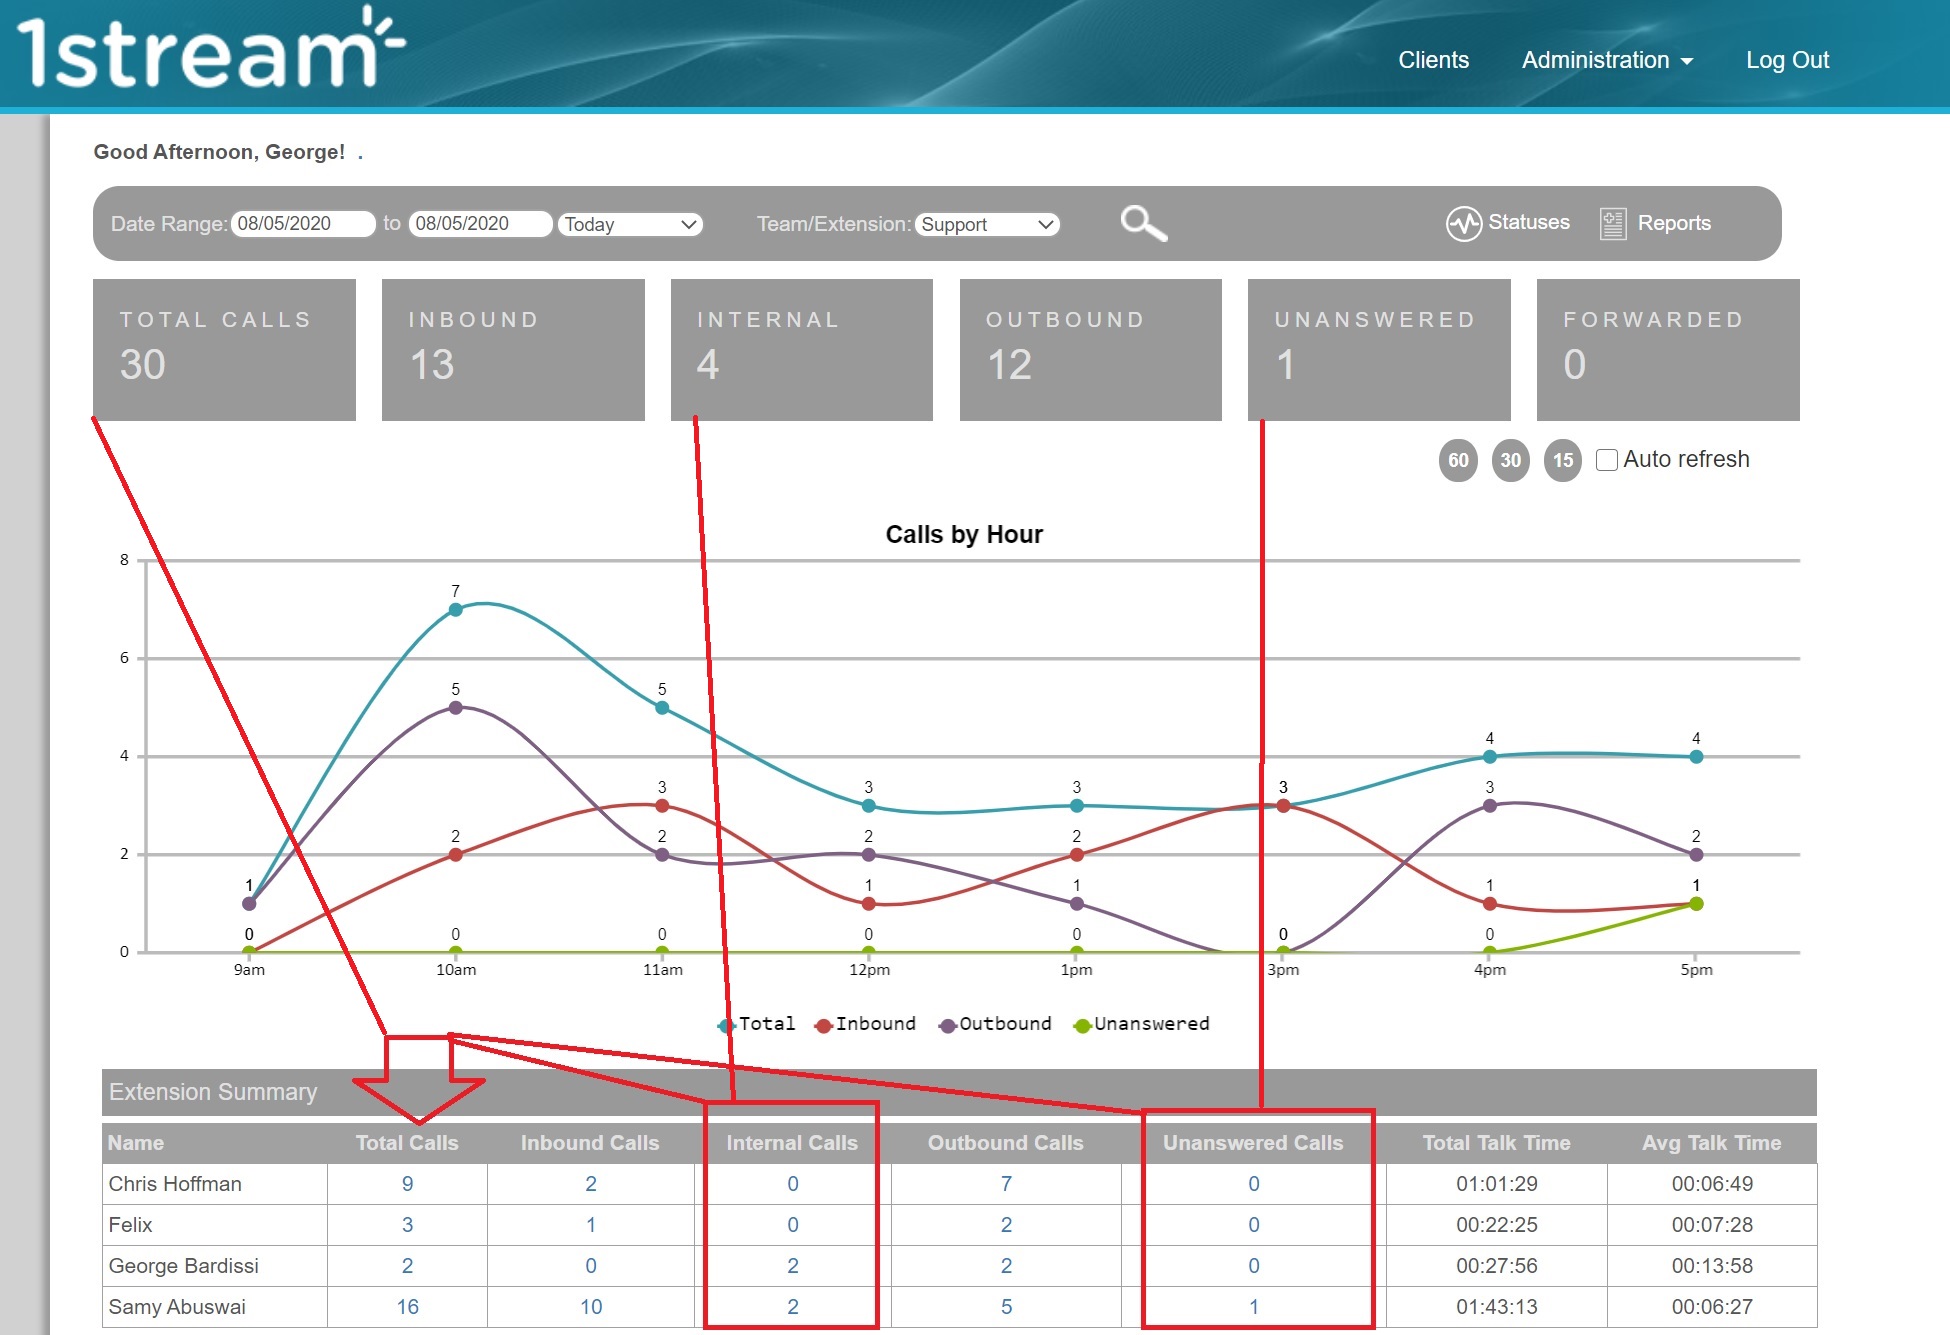Open the Team/Extension Support dropdown
The height and width of the screenshot is (1335, 1950).
(987, 224)
